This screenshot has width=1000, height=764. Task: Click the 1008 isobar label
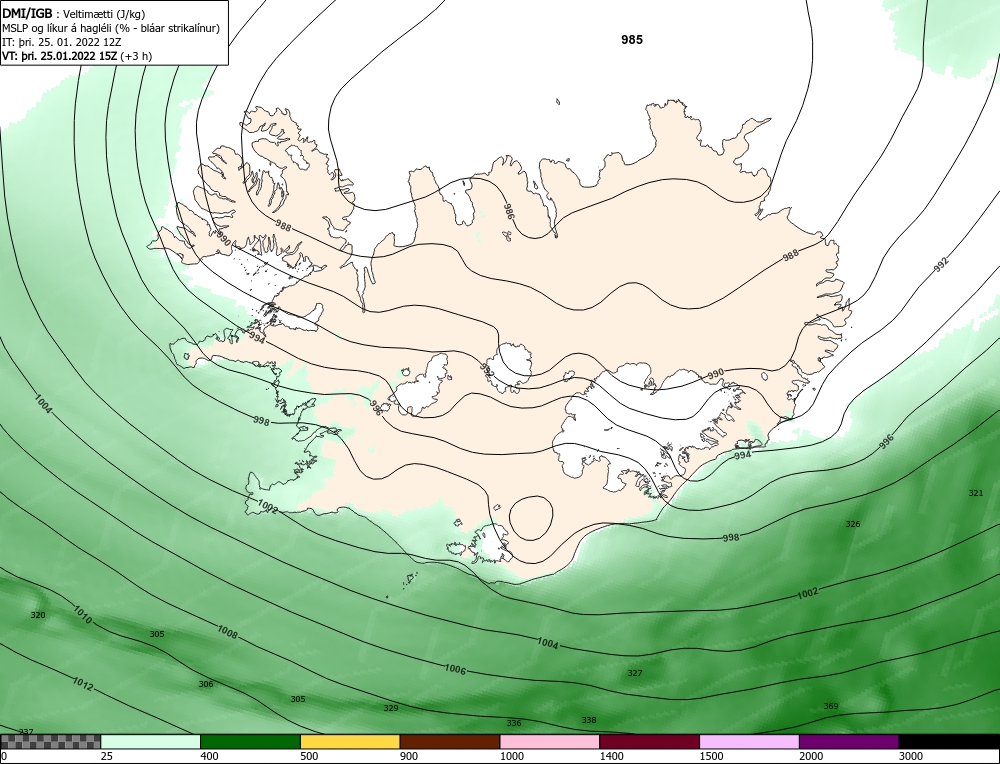(x=228, y=632)
